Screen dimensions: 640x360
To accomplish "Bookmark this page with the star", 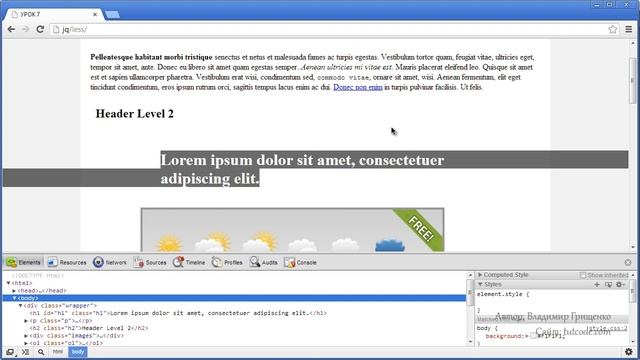I will (612, 29).
